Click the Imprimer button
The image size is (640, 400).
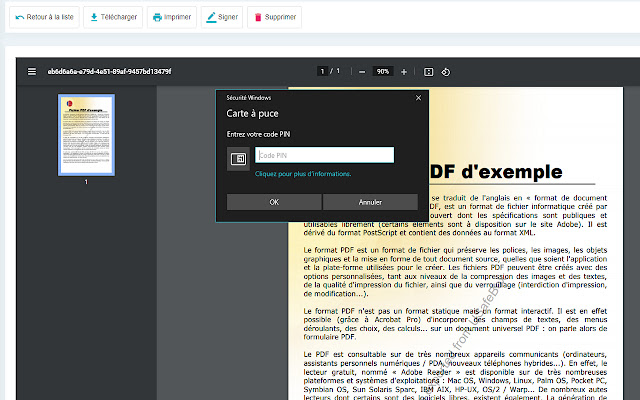click(x=172, y=17)
